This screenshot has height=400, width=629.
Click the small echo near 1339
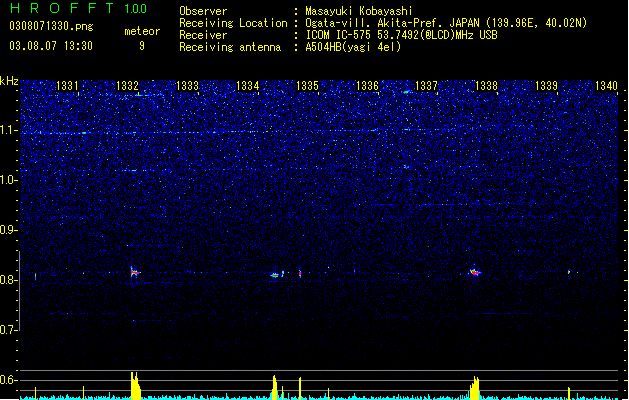pyautogui.click(x=569, y=272)
